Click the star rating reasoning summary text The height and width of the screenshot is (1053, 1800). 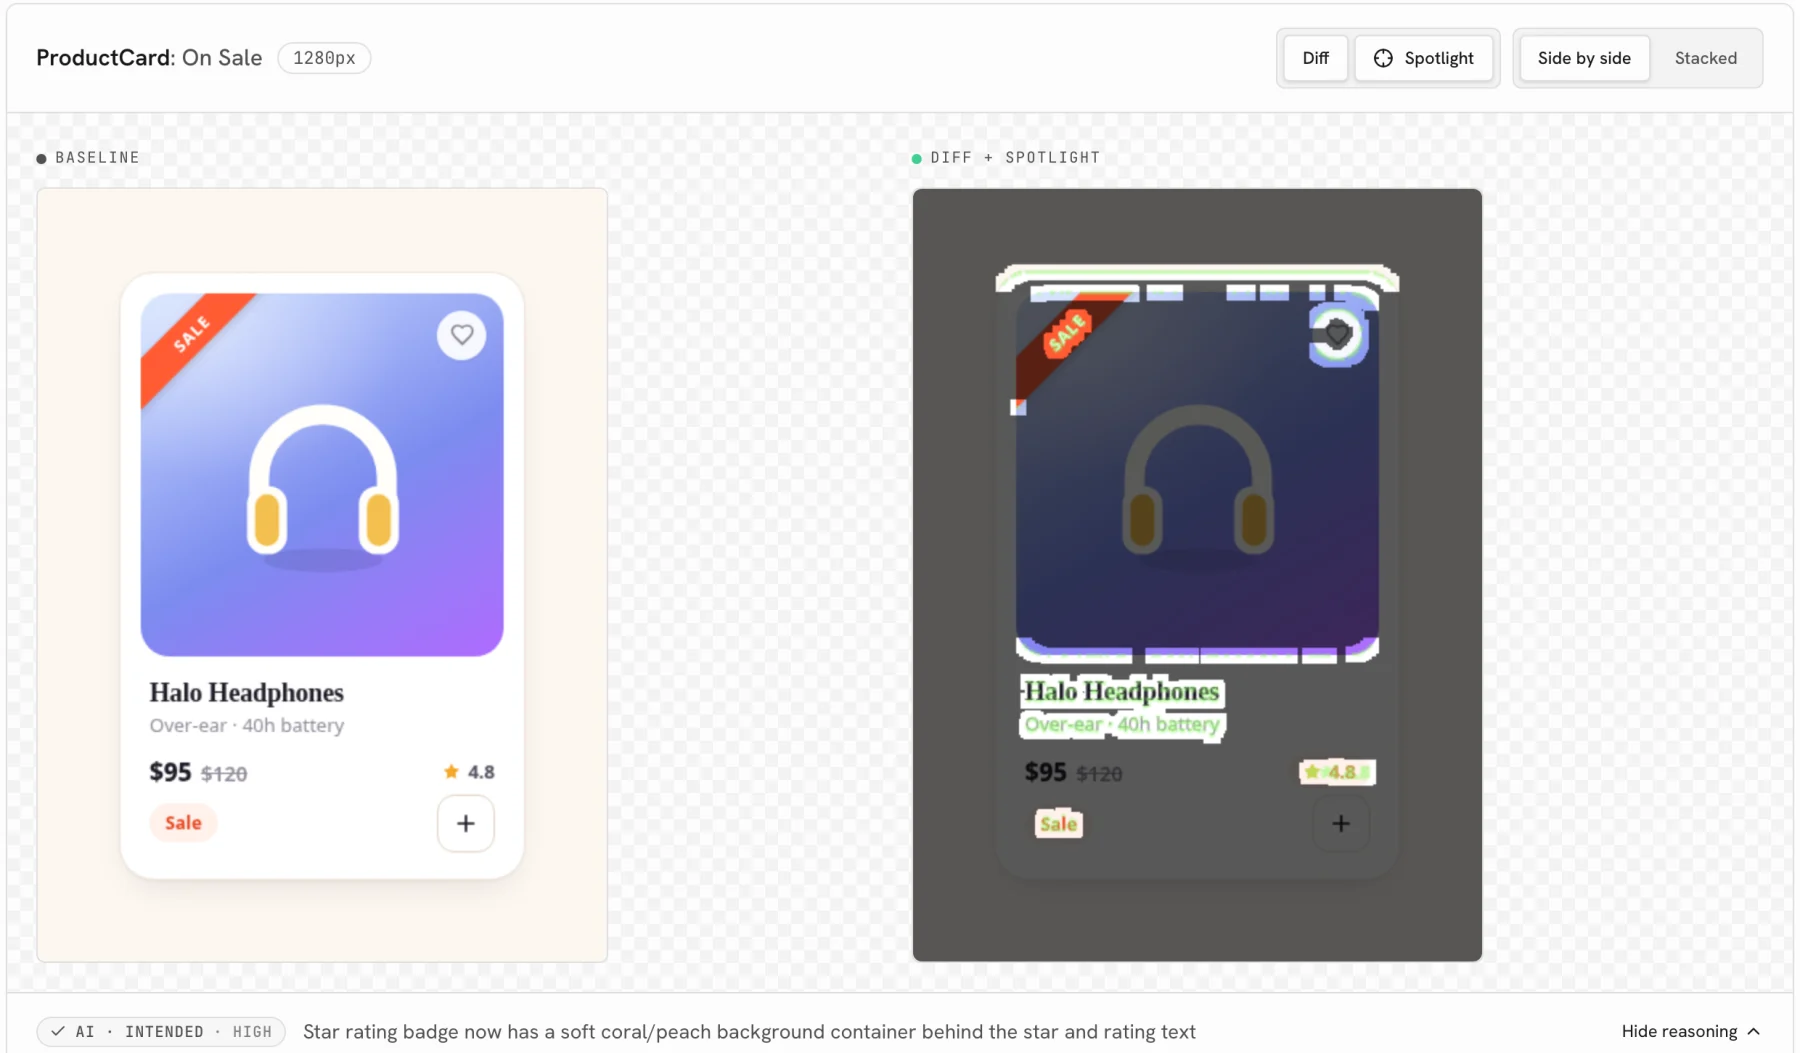(749, 1031)
